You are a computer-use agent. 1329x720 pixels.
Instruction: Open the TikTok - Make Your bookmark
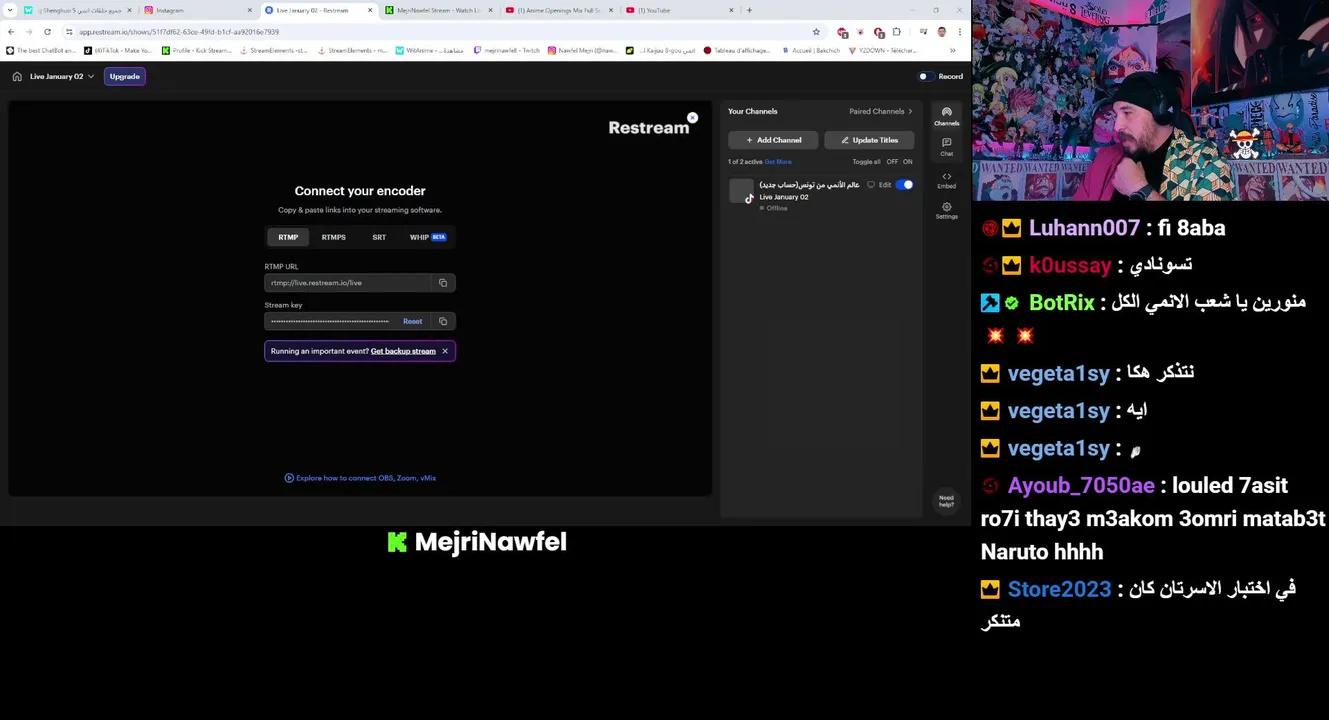point(118,50)
